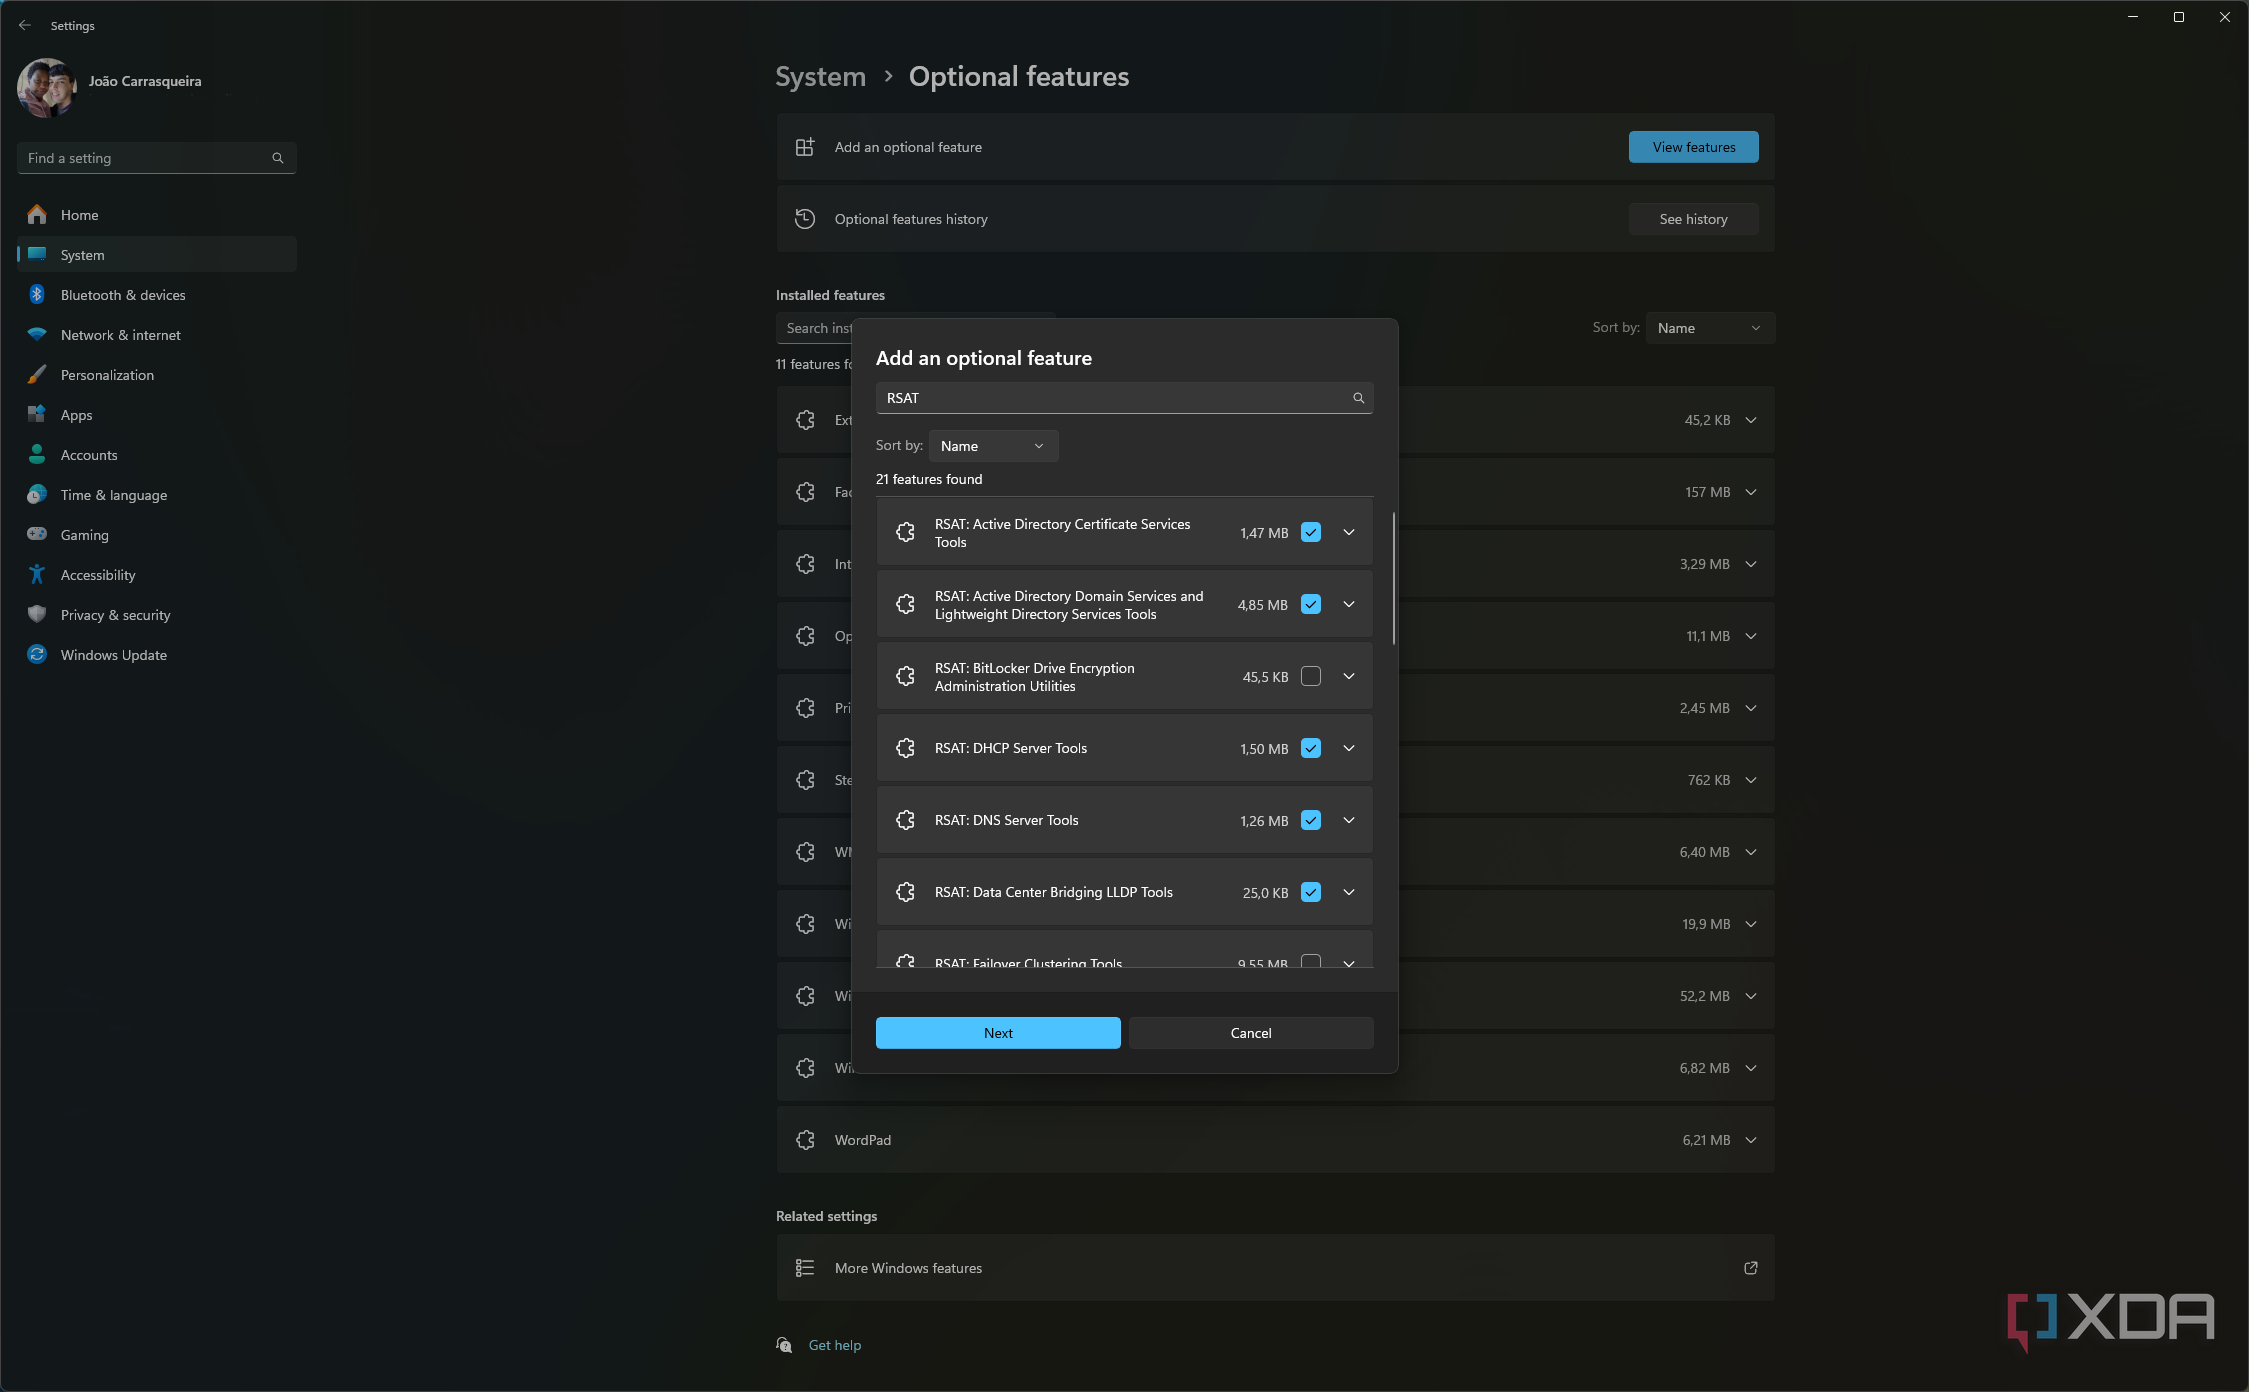
Task: Click the Windows Update sync icon
Action: (x=37, y=654)
